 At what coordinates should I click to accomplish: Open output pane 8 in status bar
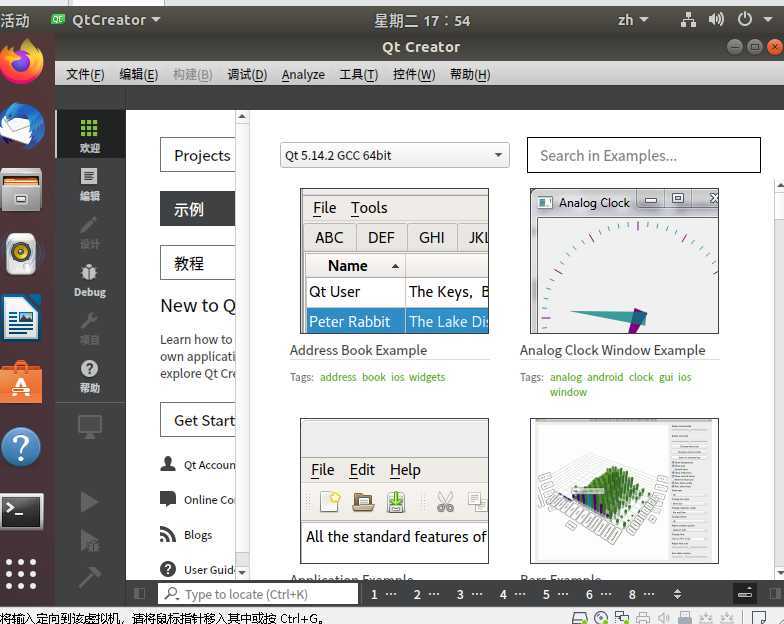[x=641, y=594]
